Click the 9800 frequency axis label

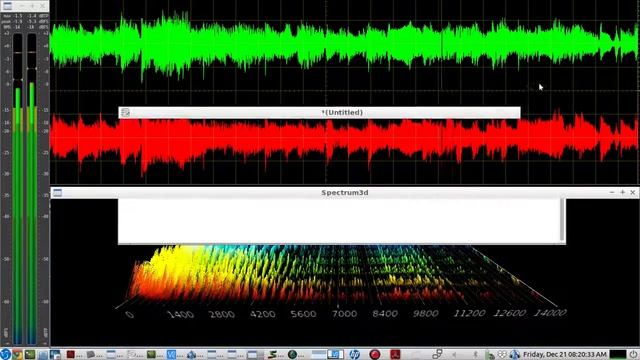click(426, 313)
